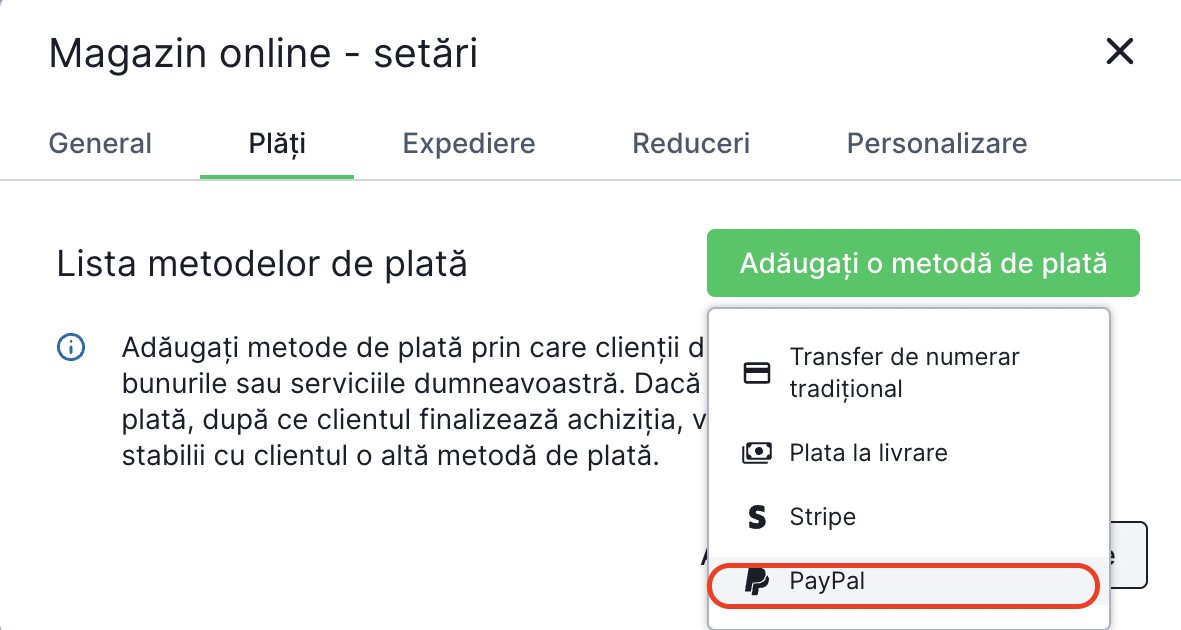Click the blue info icon
Viewport: 1181px width, 630px height.
click(71, 349)
